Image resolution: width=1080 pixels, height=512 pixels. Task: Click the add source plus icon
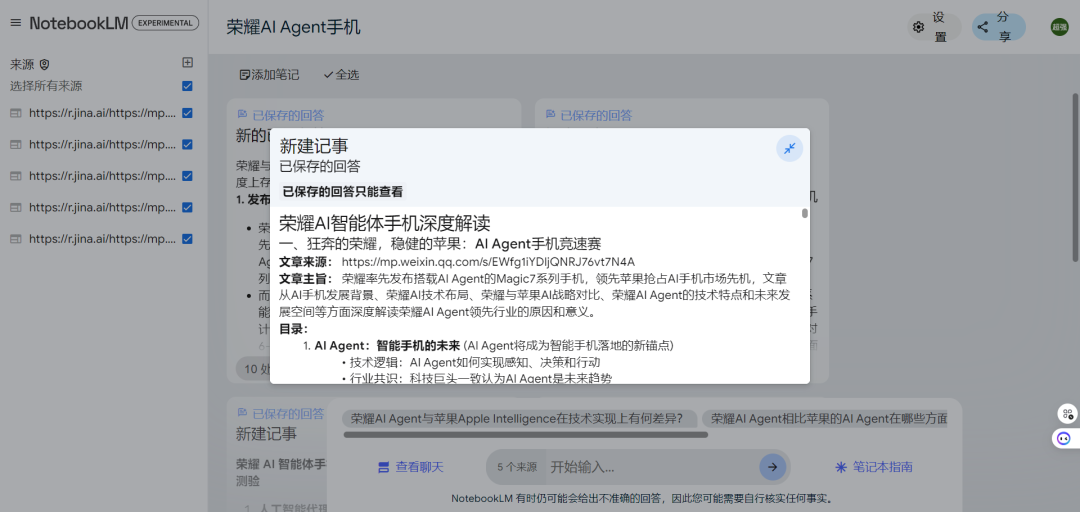(187, 63)
